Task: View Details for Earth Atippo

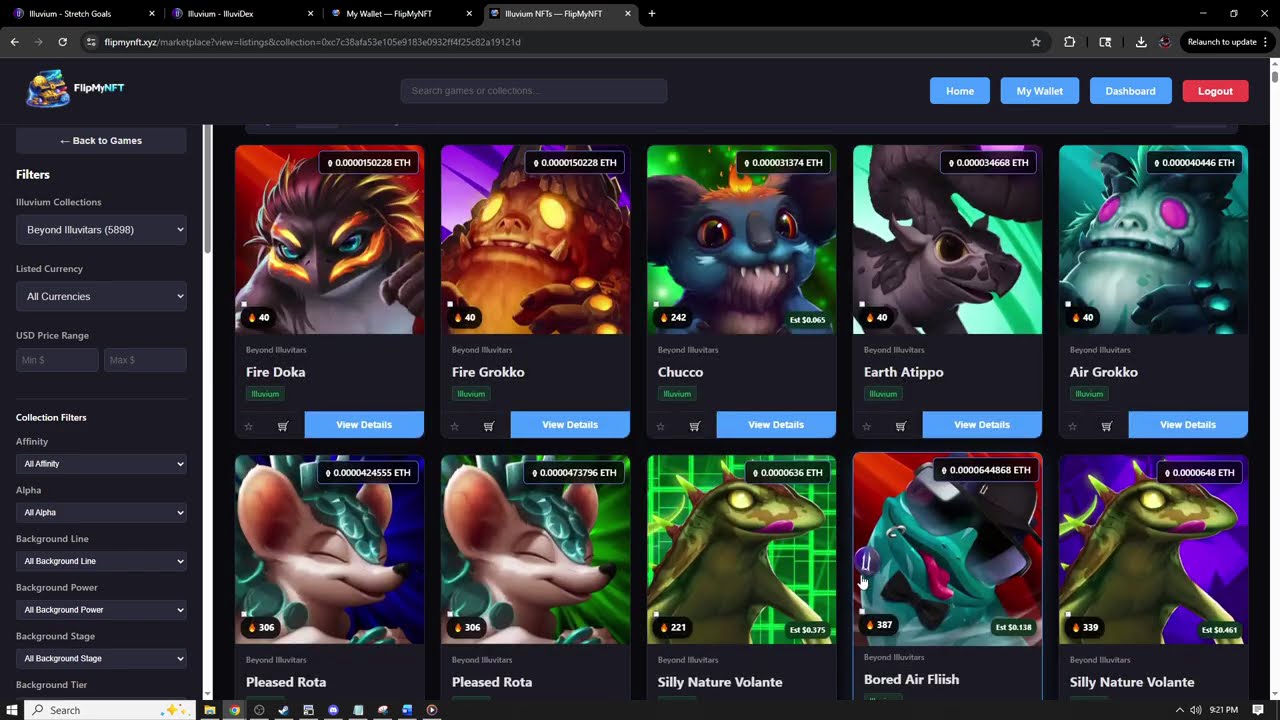Action: [982, 425]
